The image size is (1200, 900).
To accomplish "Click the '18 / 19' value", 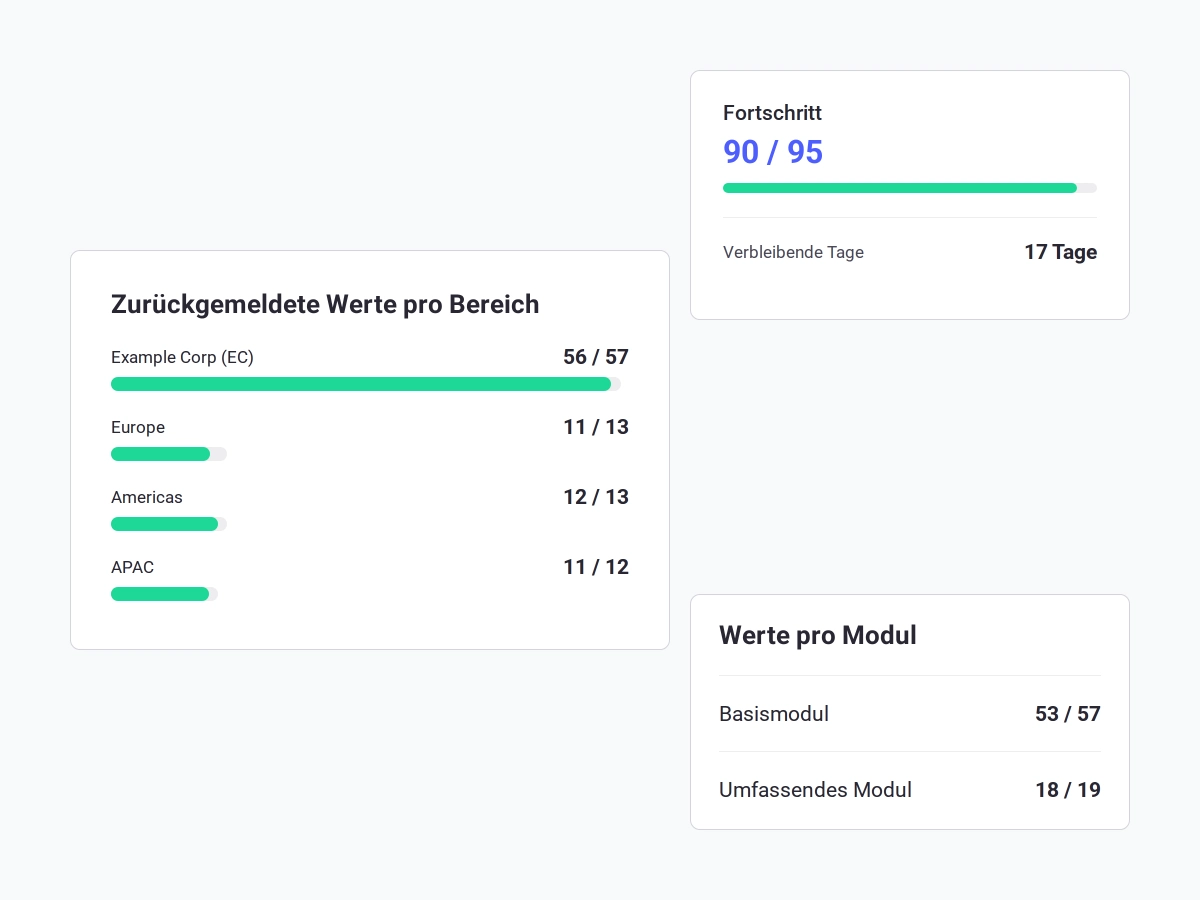I will (x=1068, y=790).
